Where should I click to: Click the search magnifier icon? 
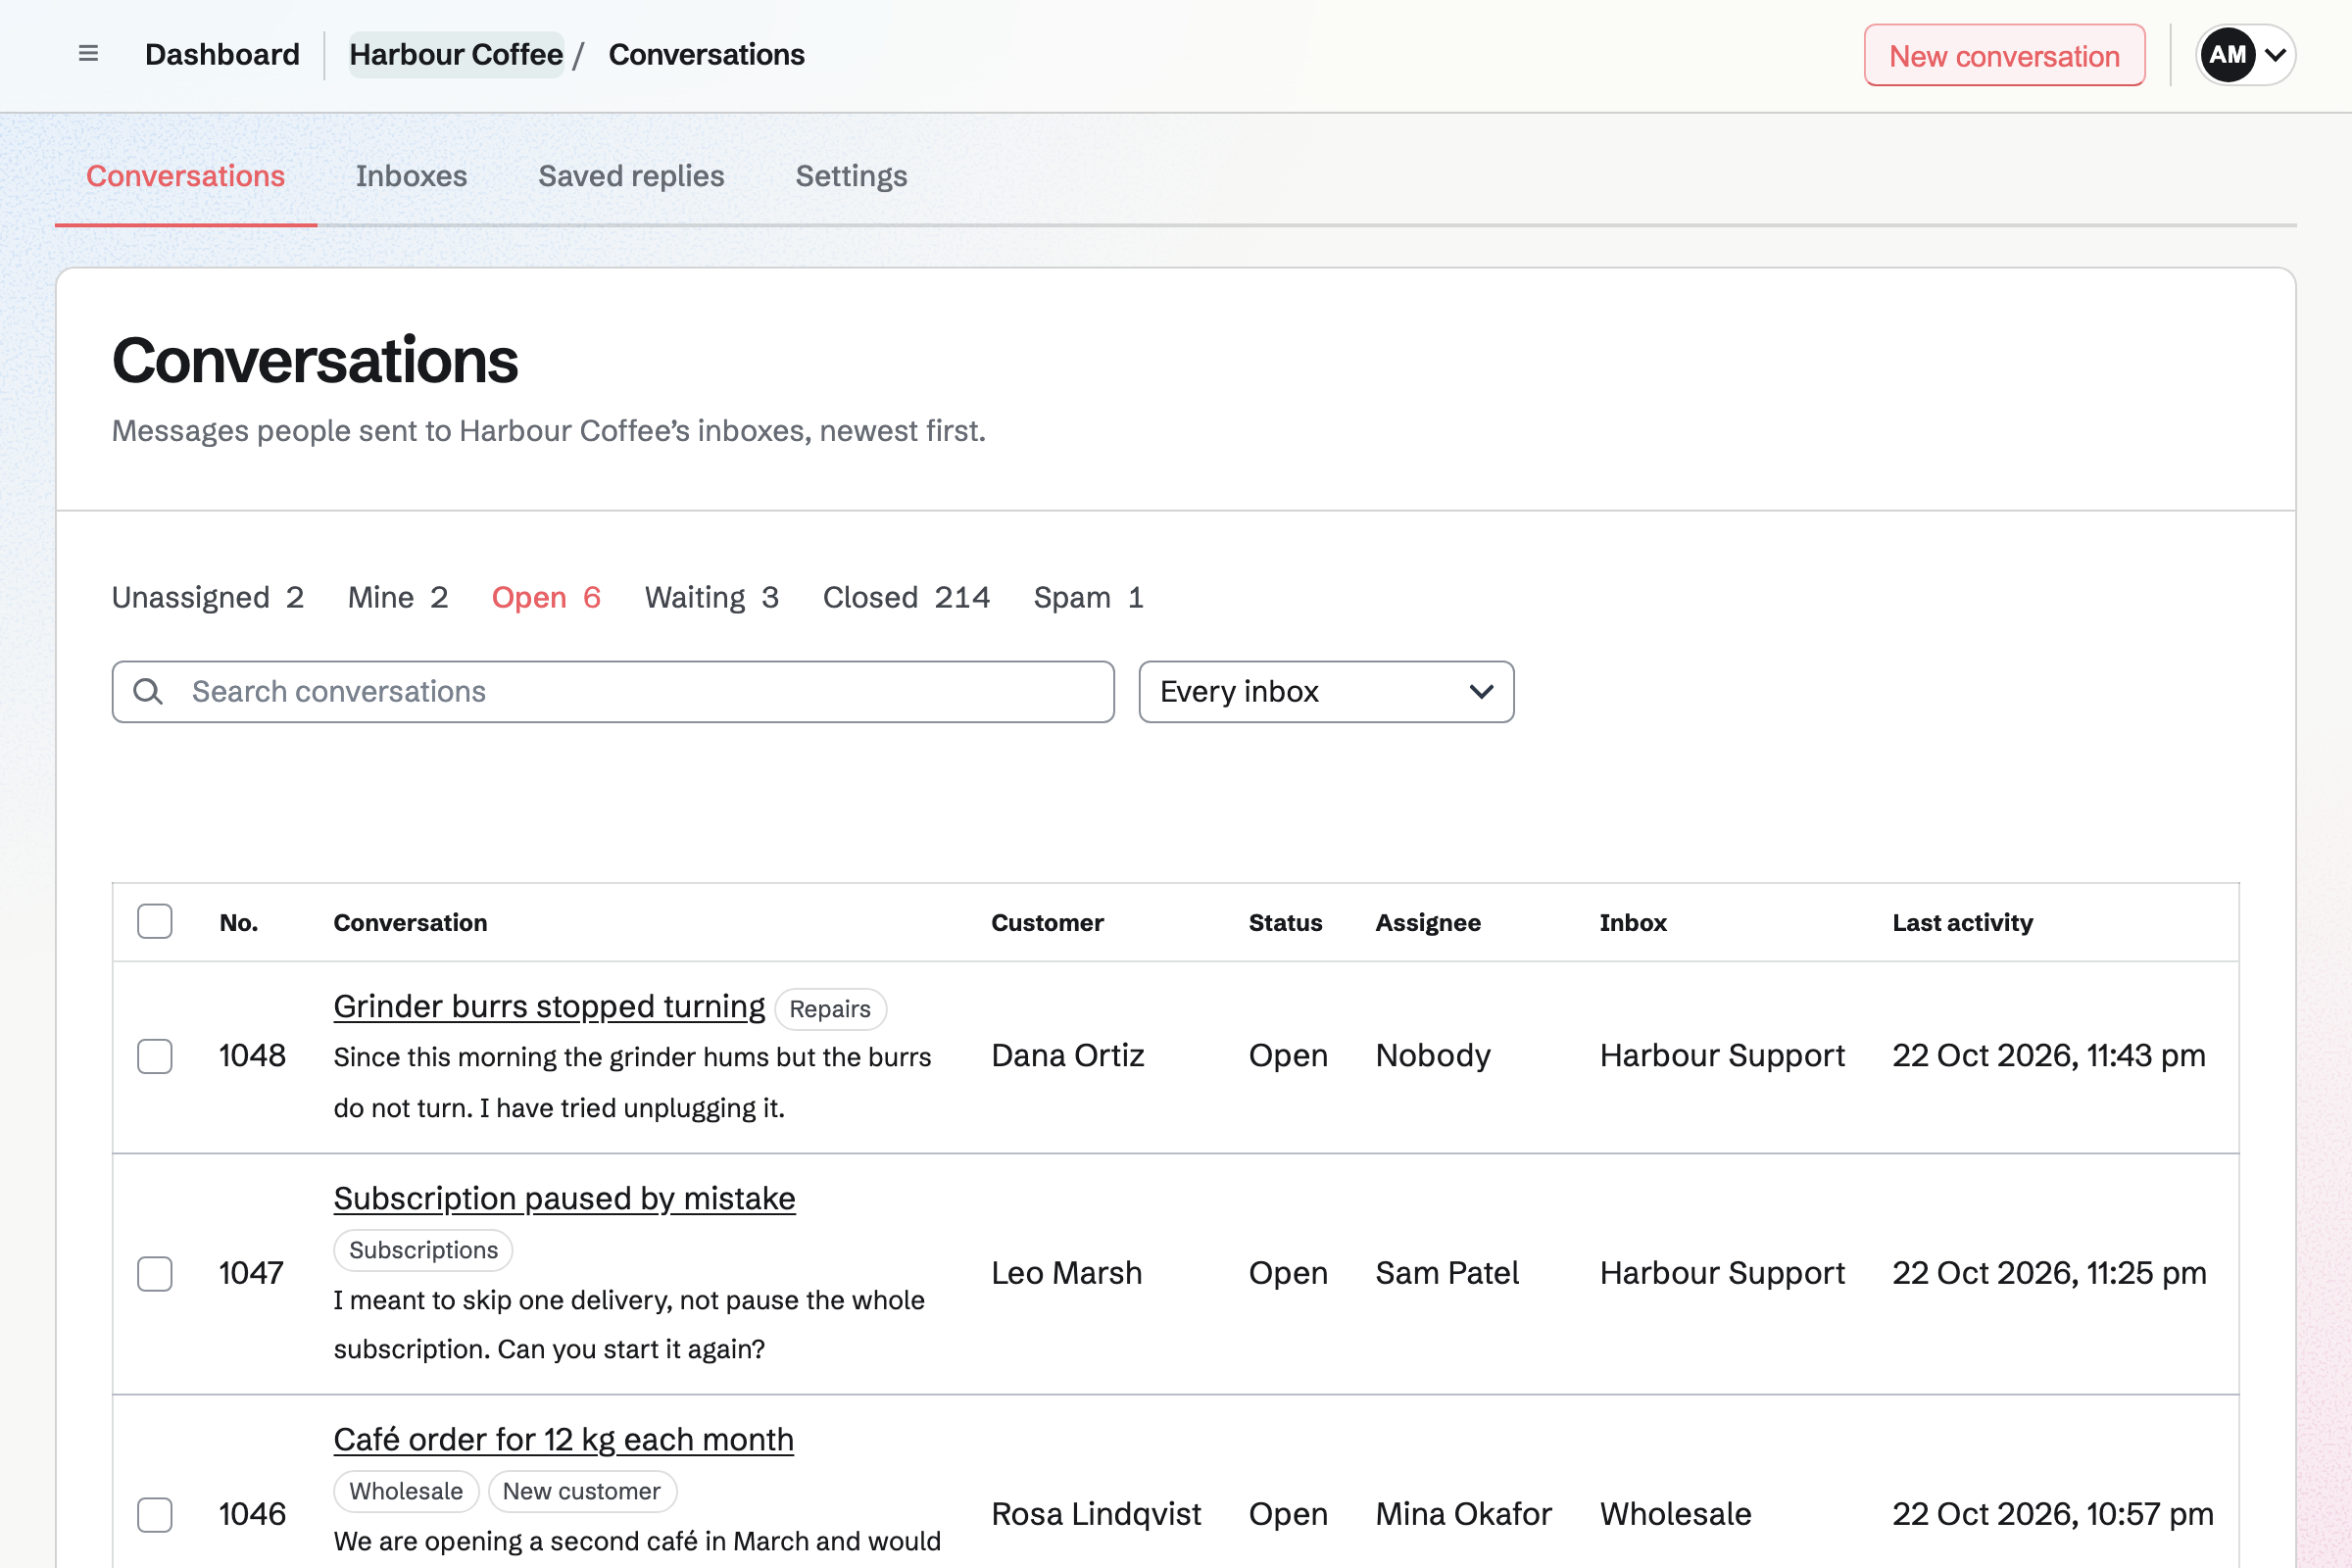click(x=148, y=691)
